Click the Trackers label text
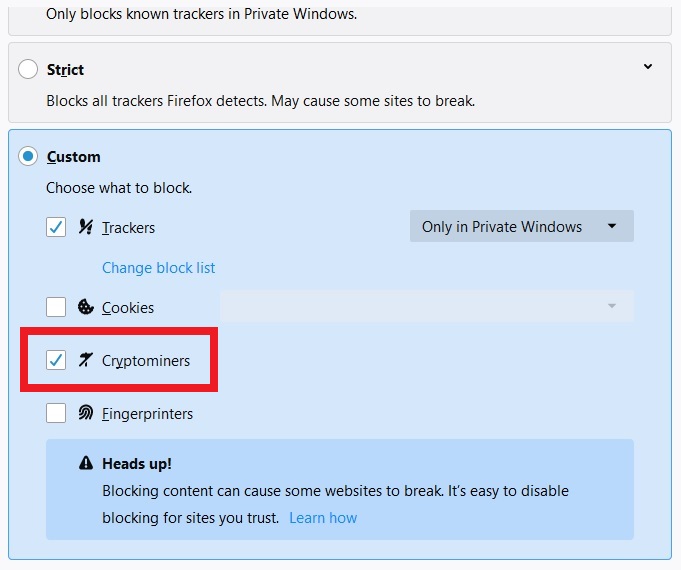The height and width of the screenshot is (570, 681). 128,228
